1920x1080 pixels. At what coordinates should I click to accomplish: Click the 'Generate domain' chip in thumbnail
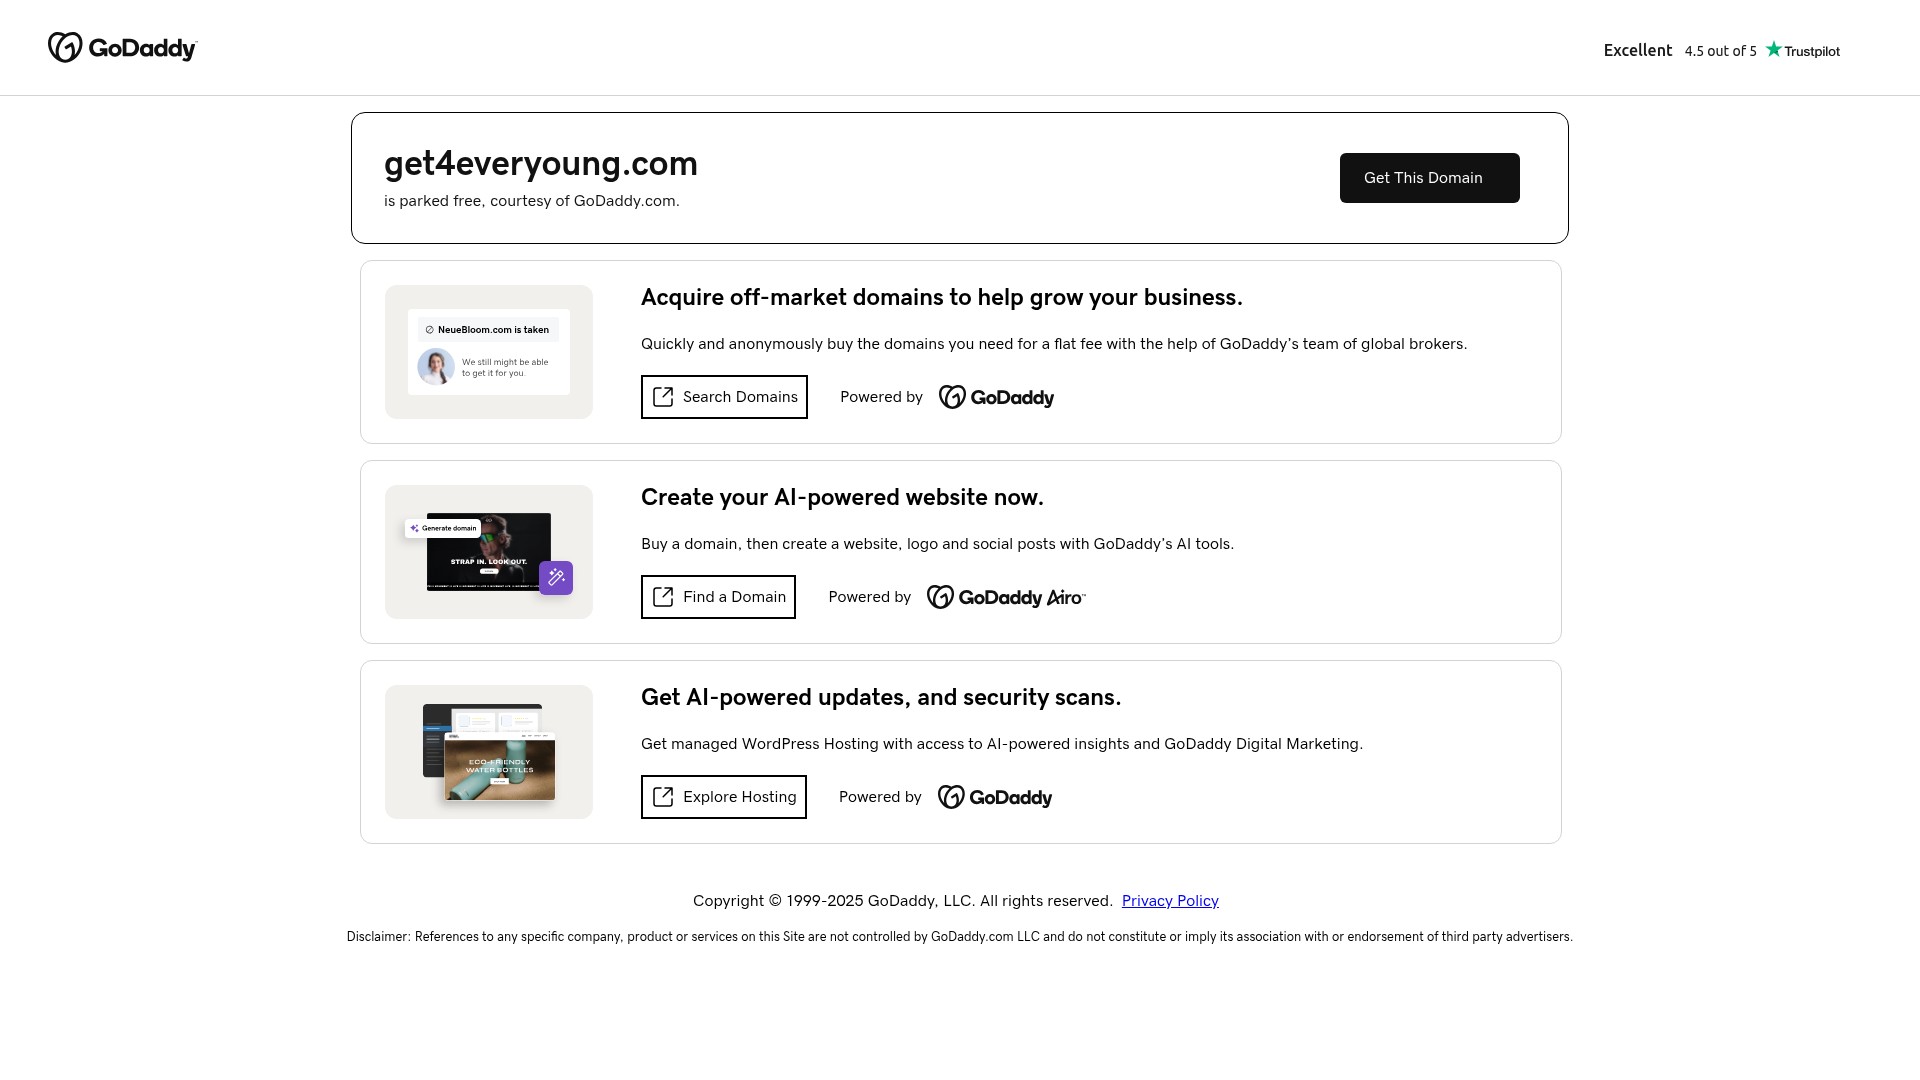click(x=443, y=528)
